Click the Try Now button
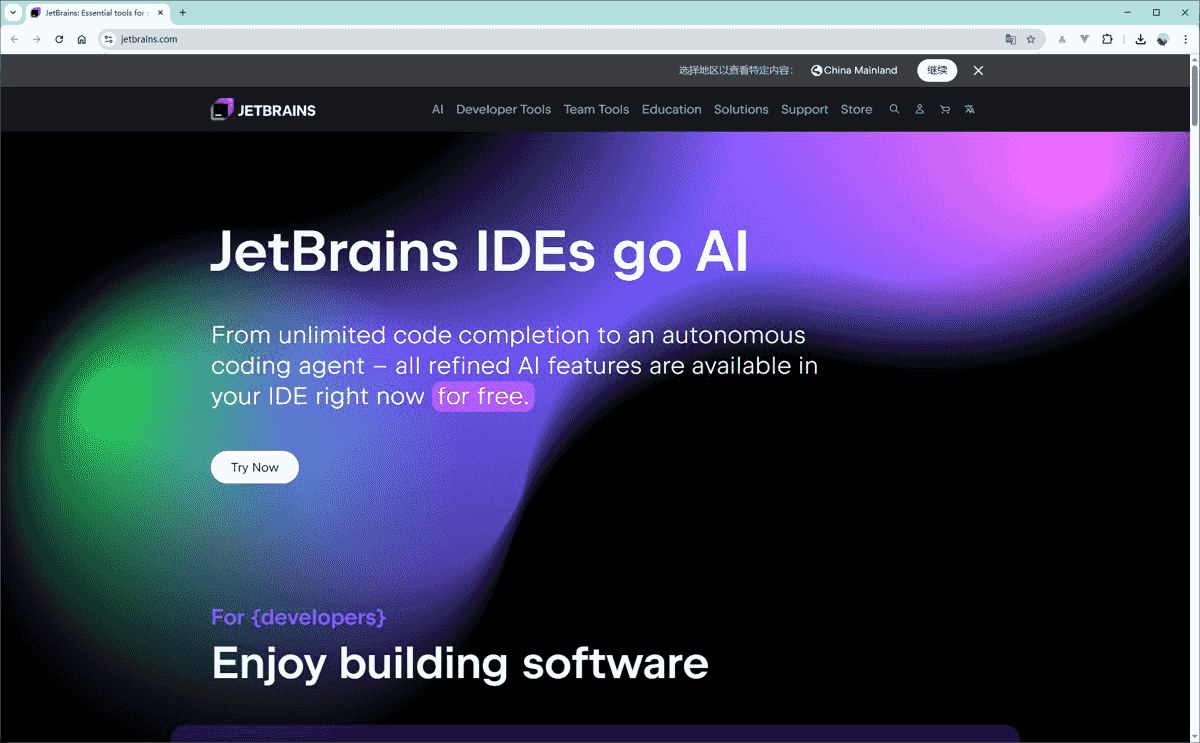Screen dimensions: 1200x743 (254, 467)
